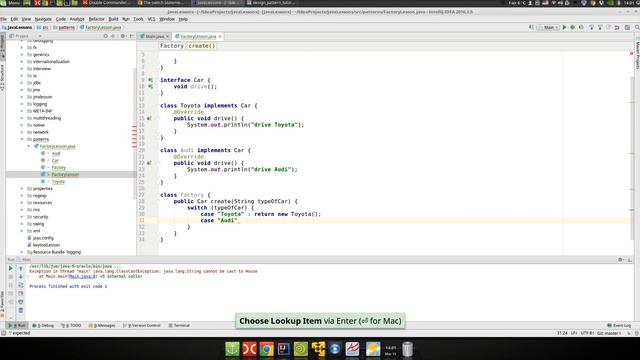Image resolution: width=640 pixels, height=360 pixels.
Task: Expand the swing folder
Action: (22, 224)
